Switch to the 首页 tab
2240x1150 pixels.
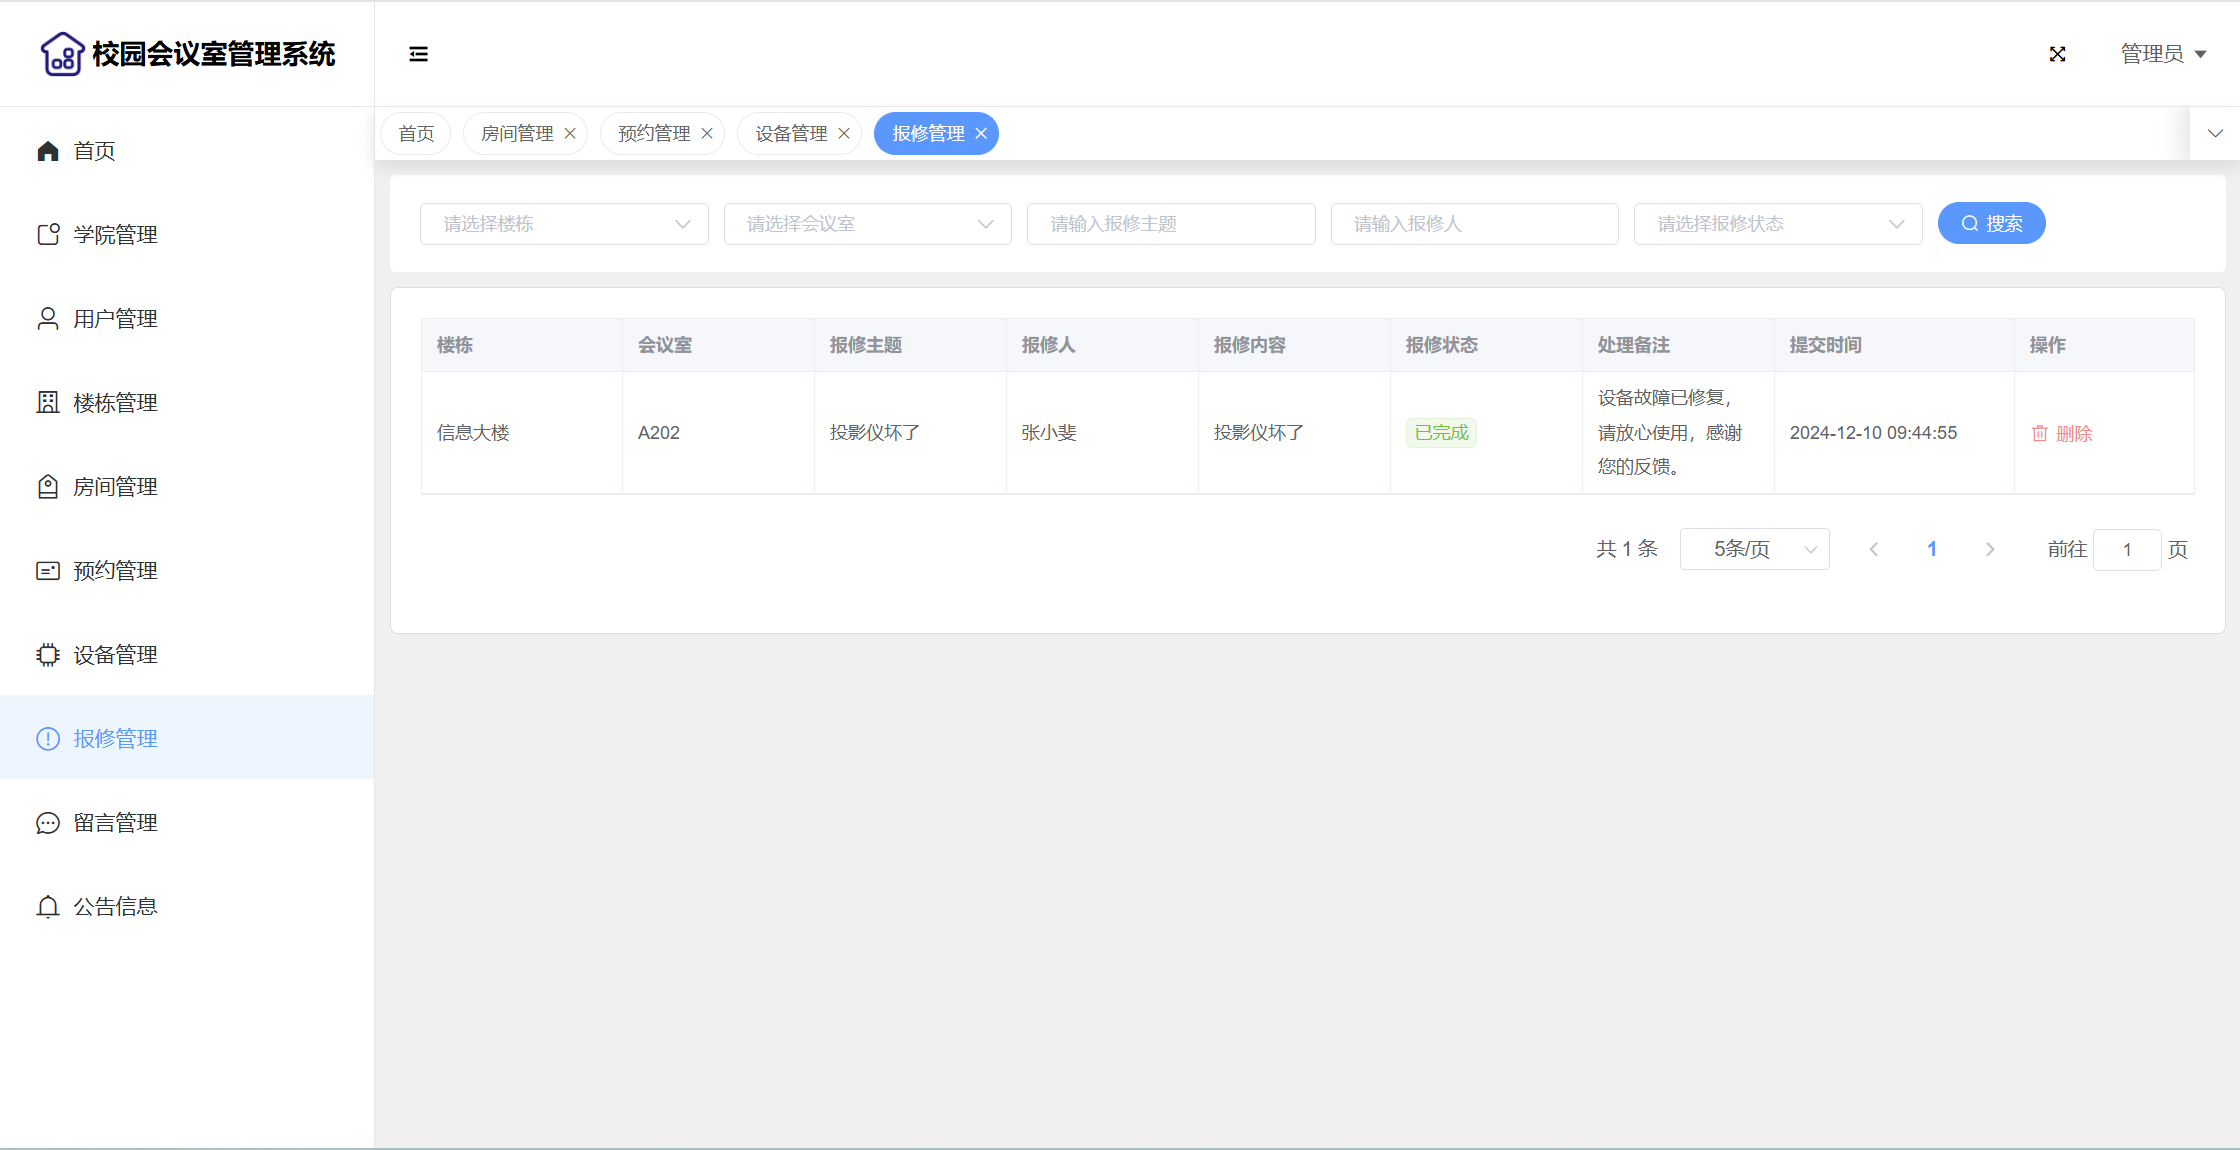pos(416,134)
